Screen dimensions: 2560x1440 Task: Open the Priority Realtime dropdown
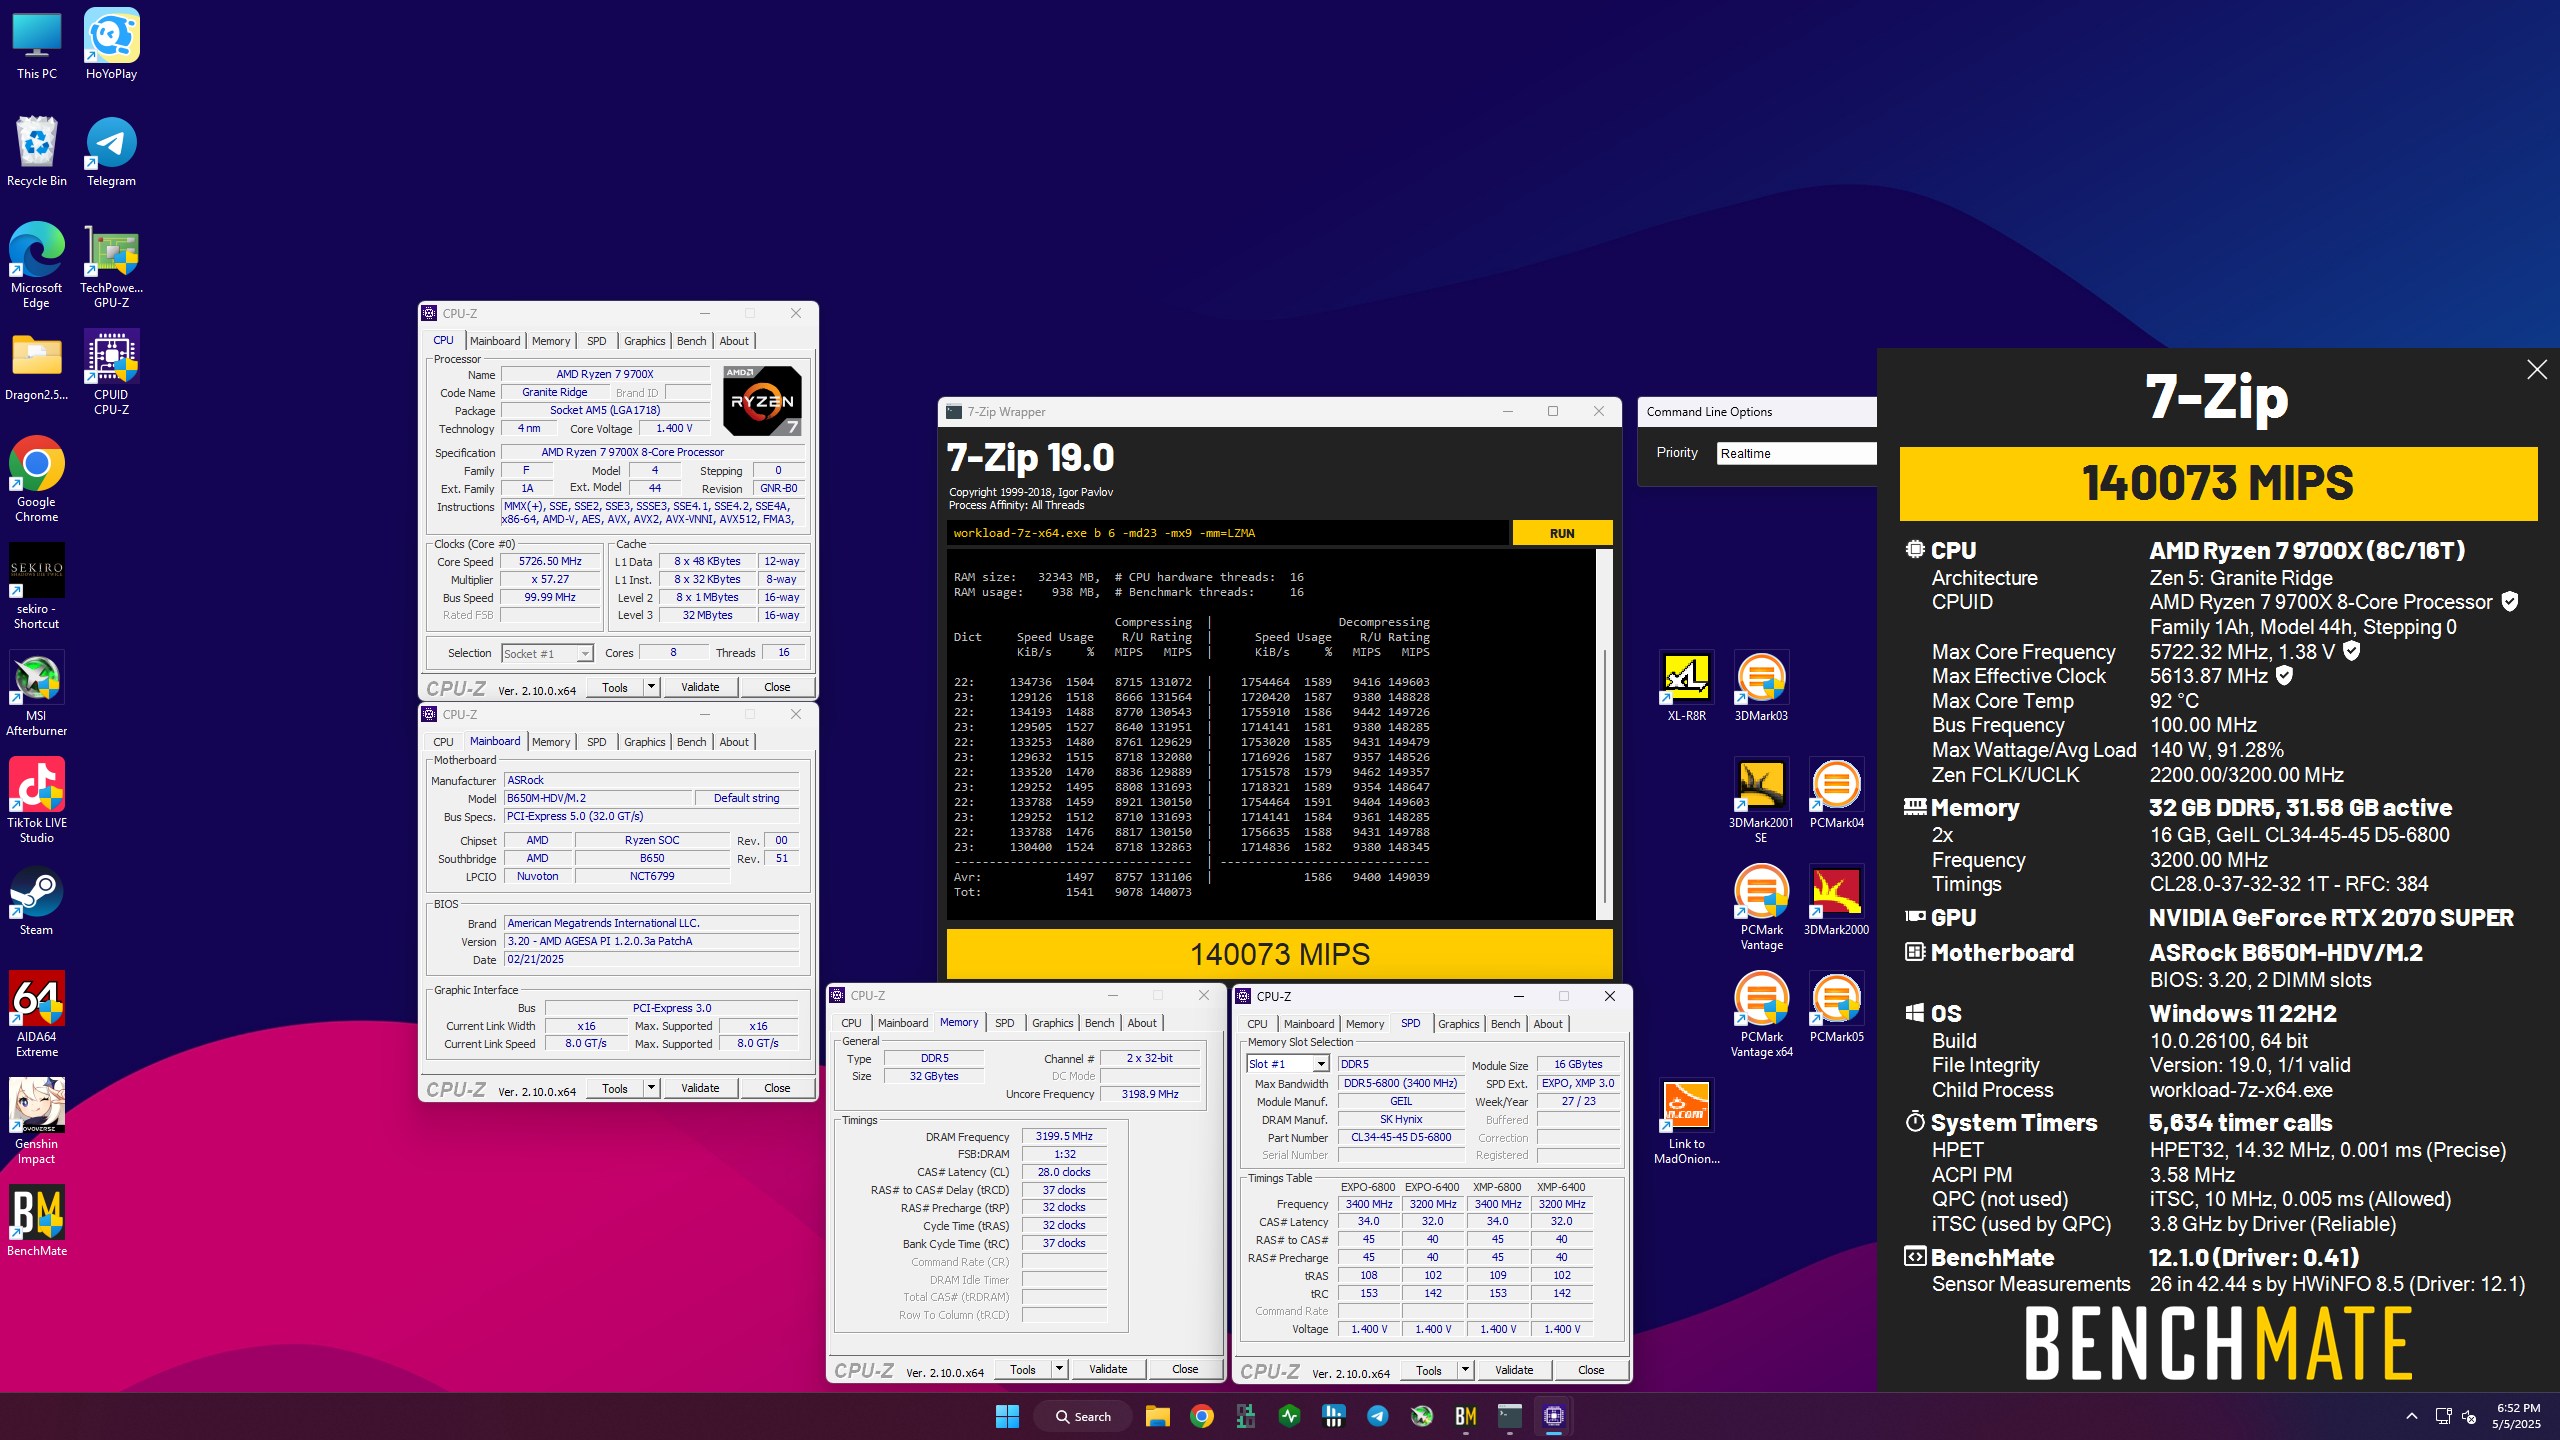click(1796, 453)
